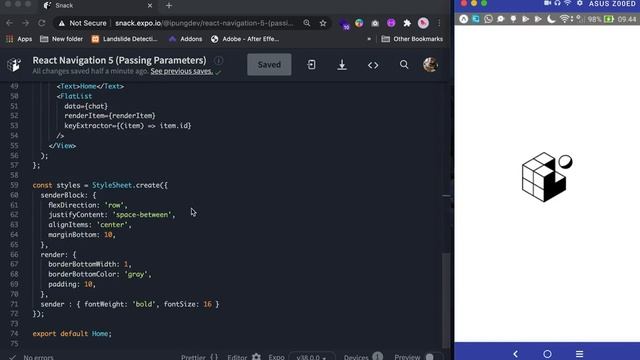Tap Android back button on device mirror
The image size is (640, 360).
pyautogui.click(x=516, y=354)
